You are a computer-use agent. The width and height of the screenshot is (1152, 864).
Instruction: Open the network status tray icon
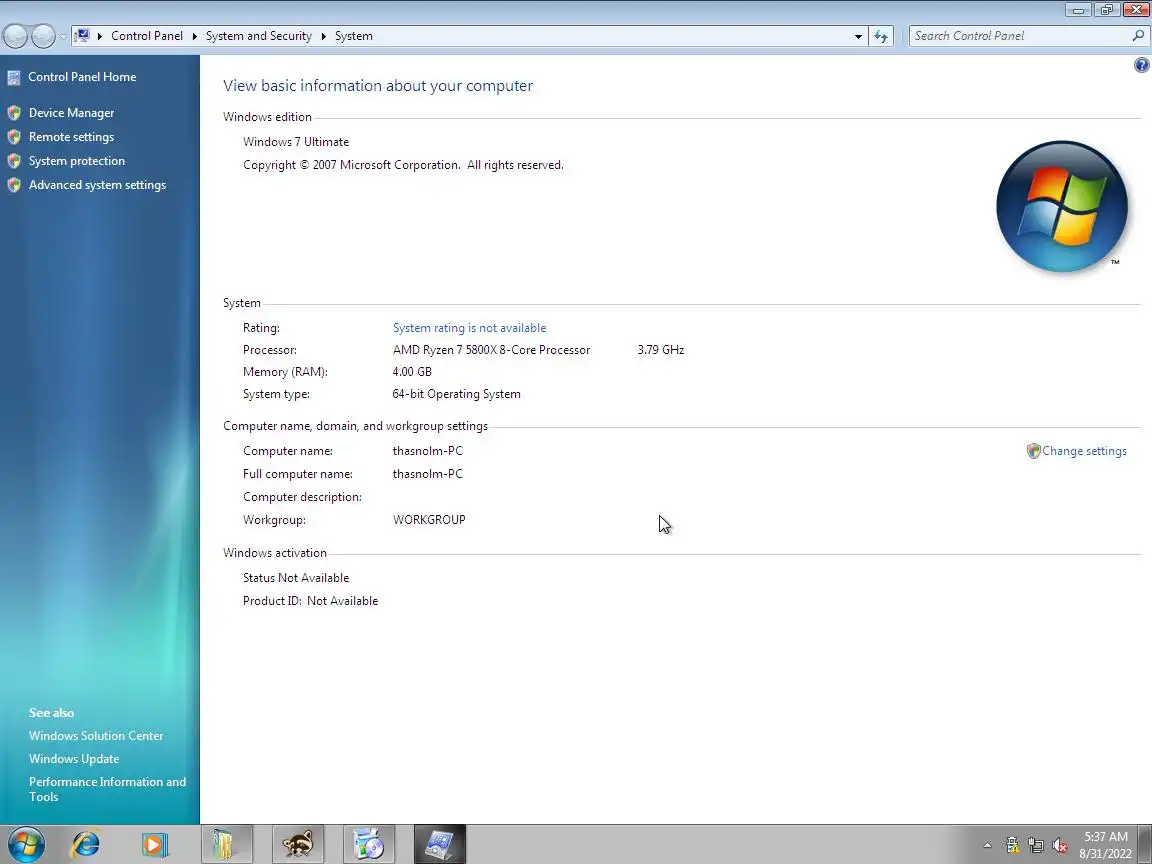click(x=1036, y=846)
